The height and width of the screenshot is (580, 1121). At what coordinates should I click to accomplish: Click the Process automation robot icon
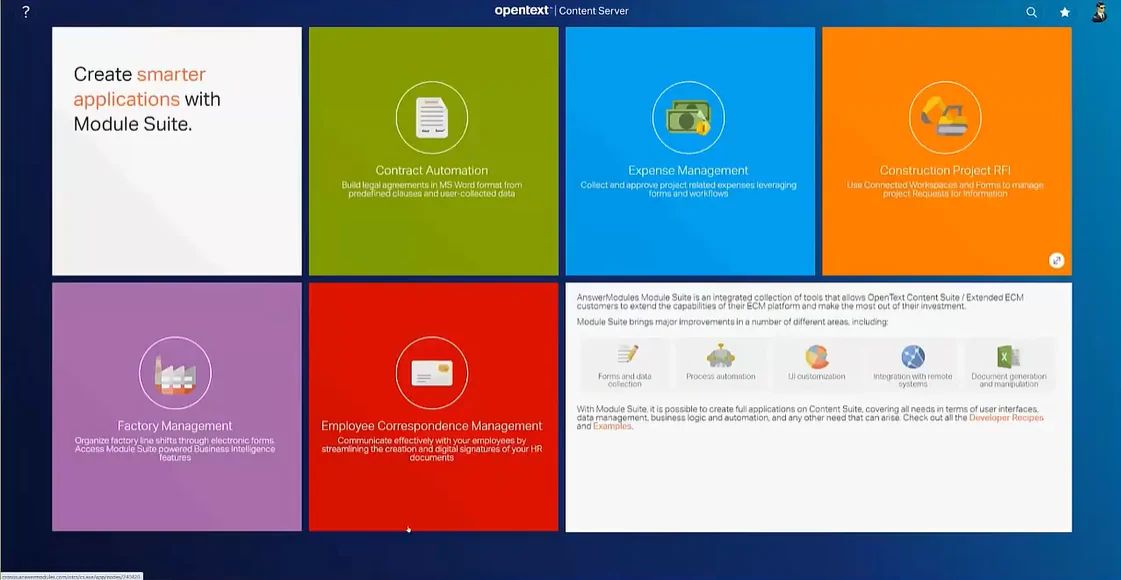tap(720, 355)
